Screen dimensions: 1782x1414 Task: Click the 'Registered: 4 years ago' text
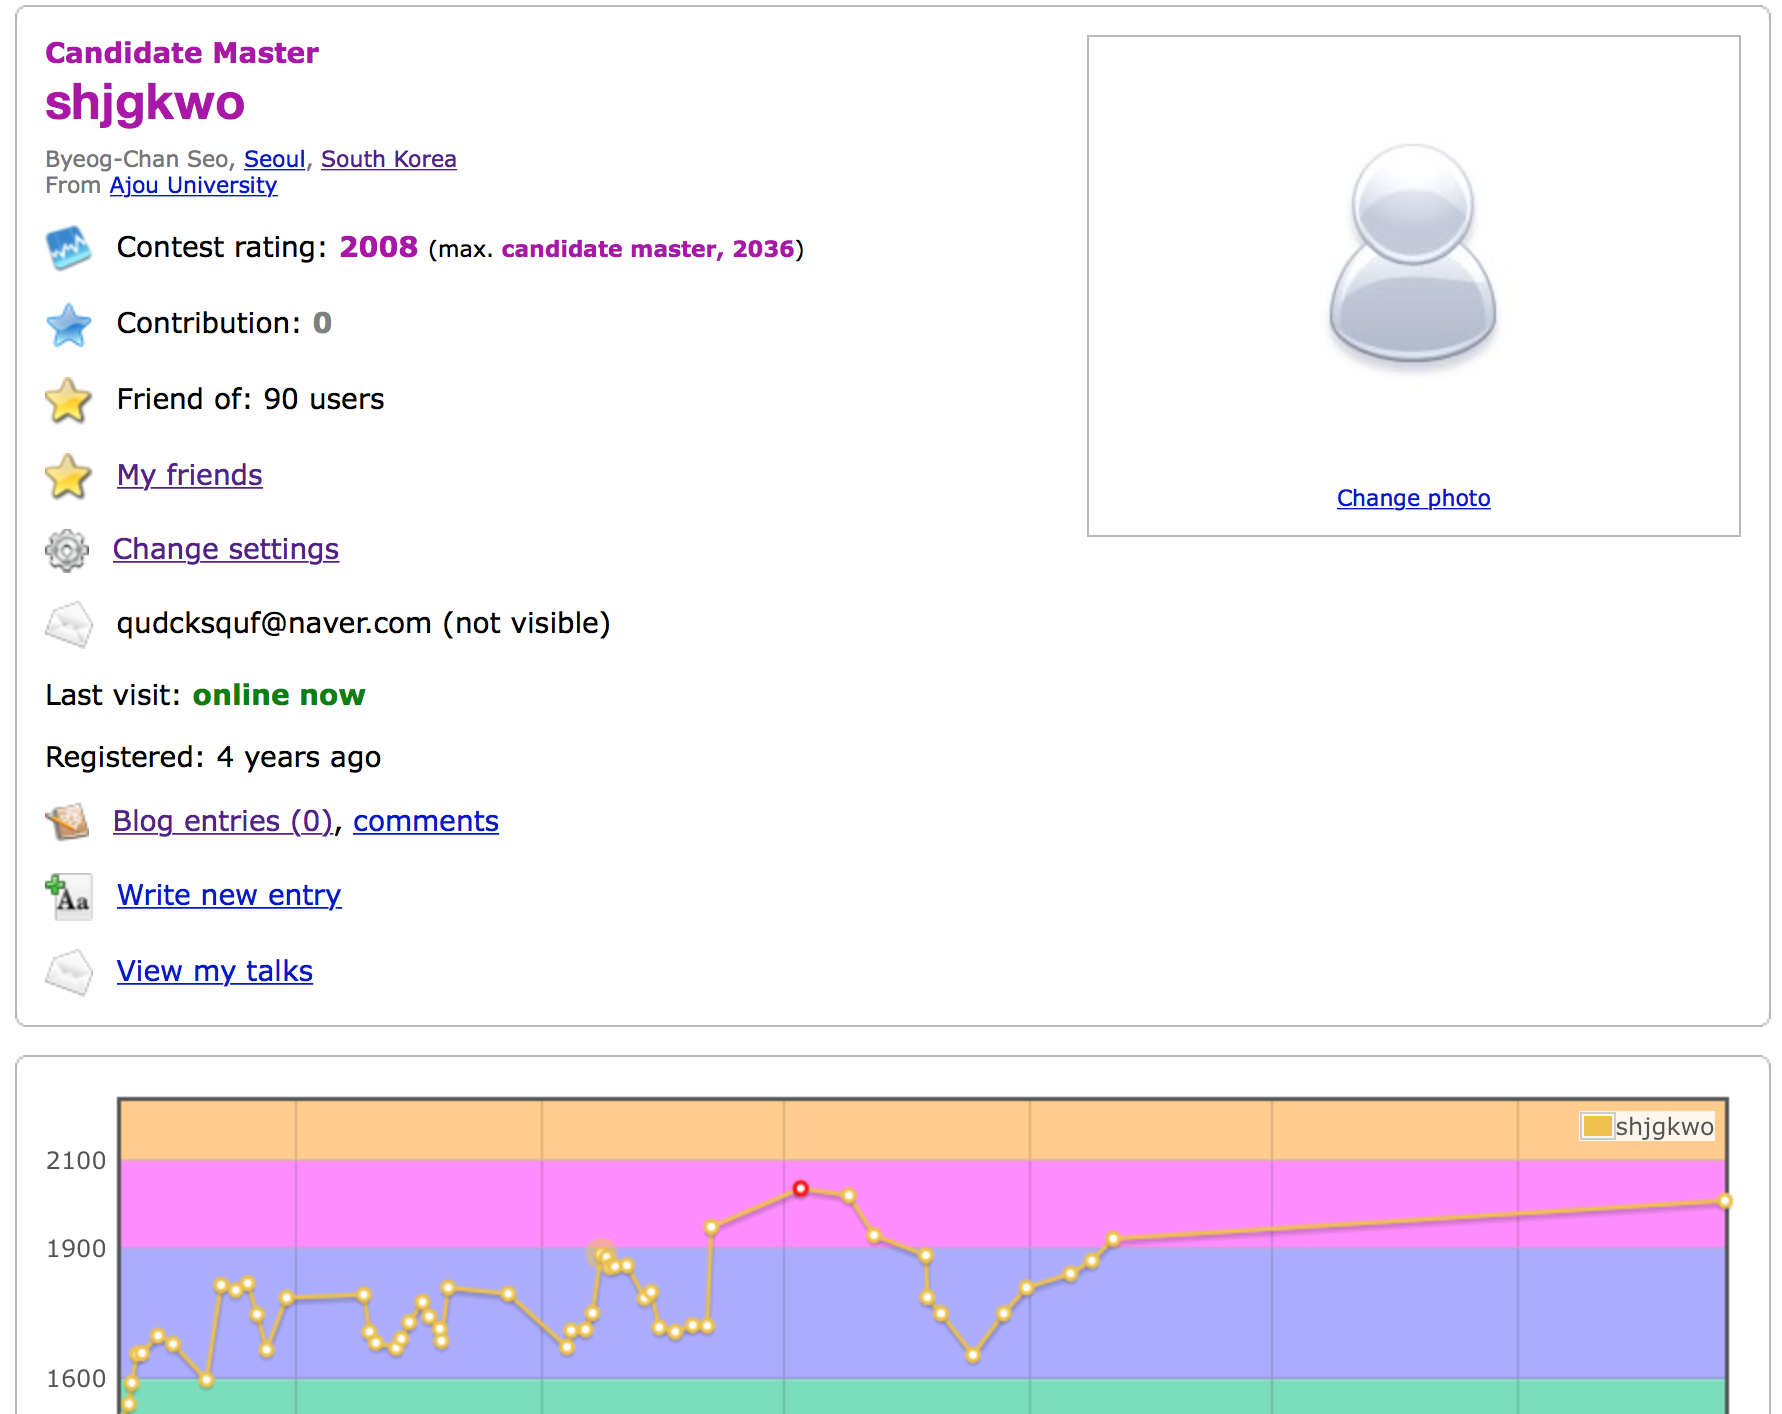pos(213,757)
